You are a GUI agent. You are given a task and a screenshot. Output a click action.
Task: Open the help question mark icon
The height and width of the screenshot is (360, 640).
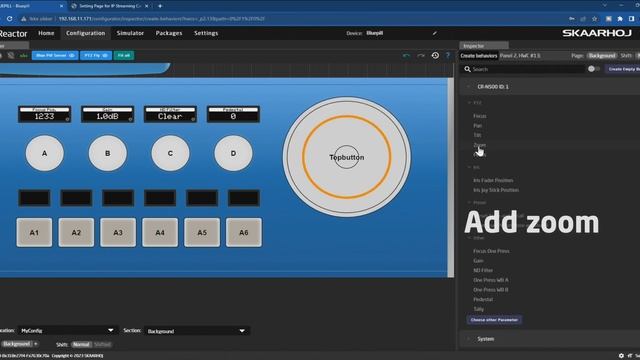click(x=448, y=55)
